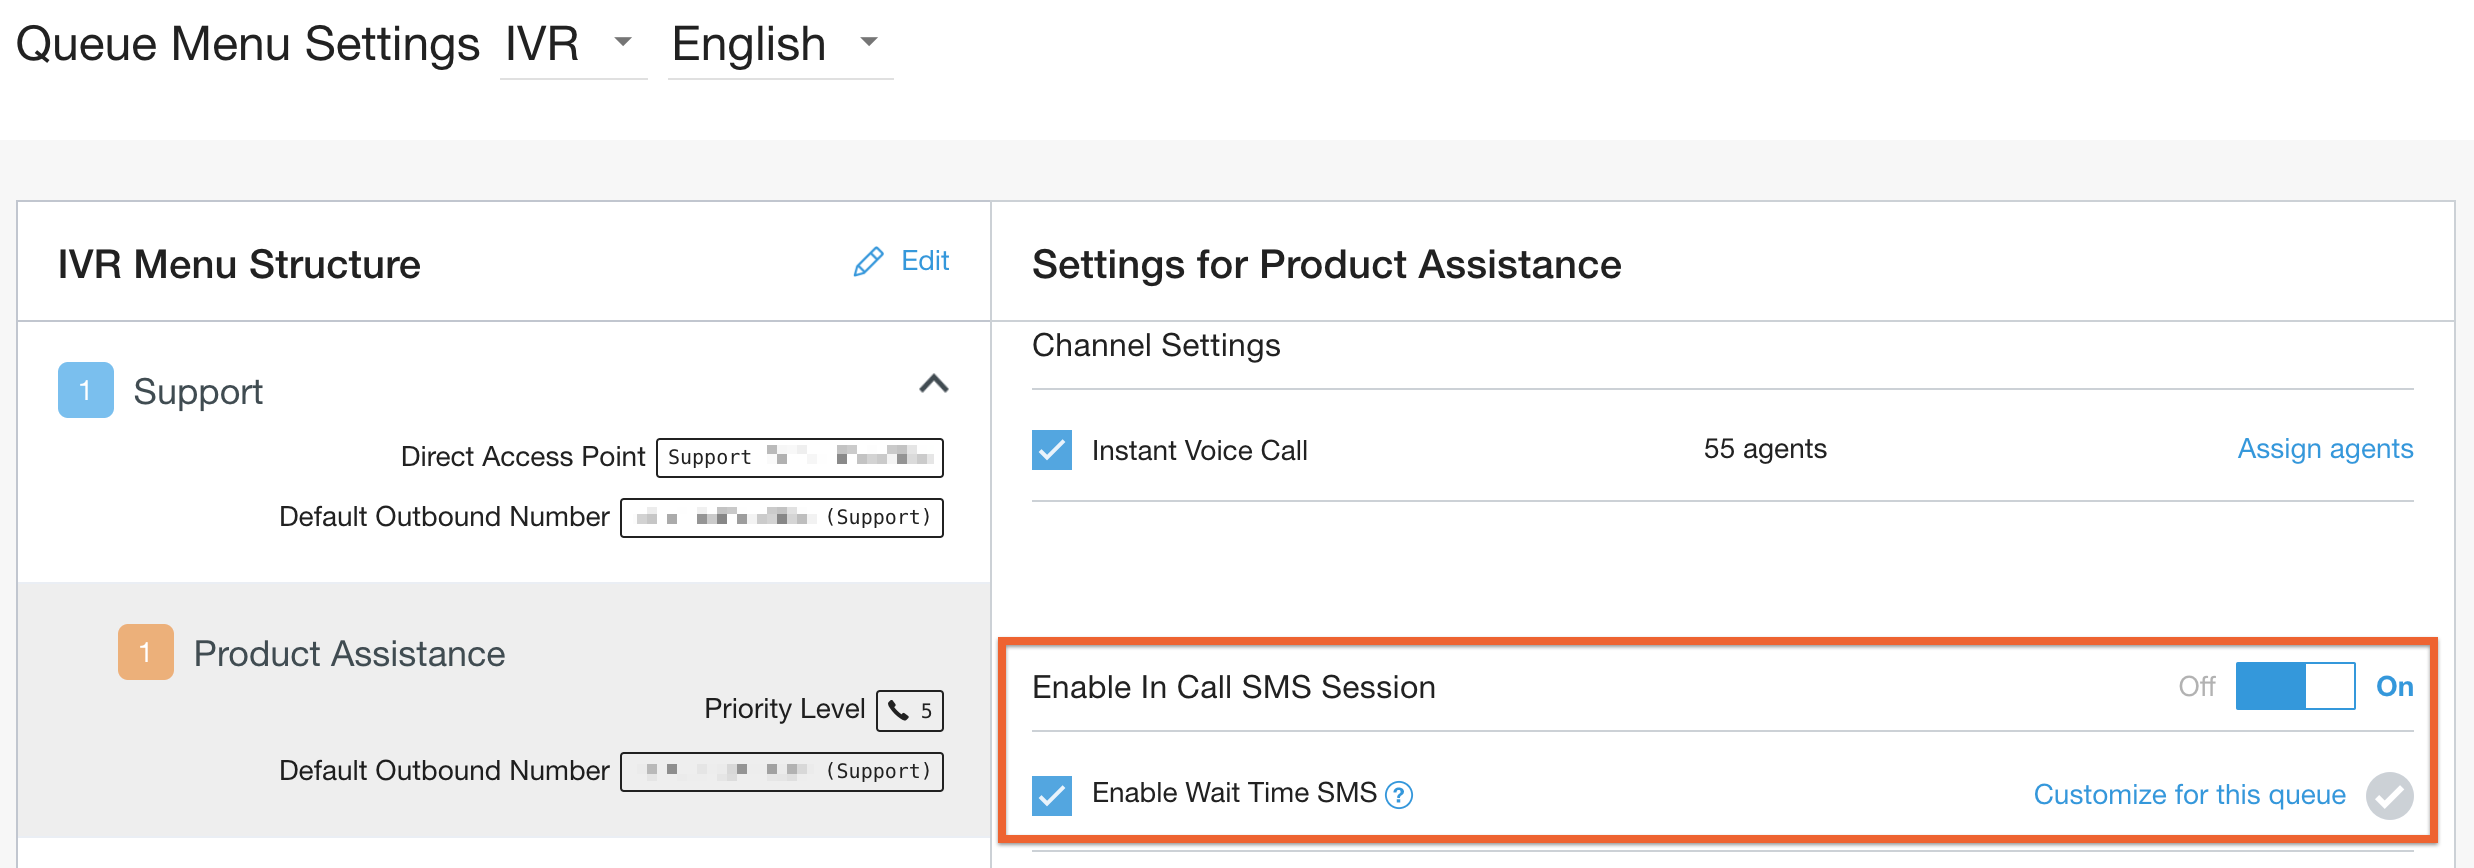Click the Direct Access Point field
The height and width of the screenshot is (868, 2474).
(x=799, y=457)
